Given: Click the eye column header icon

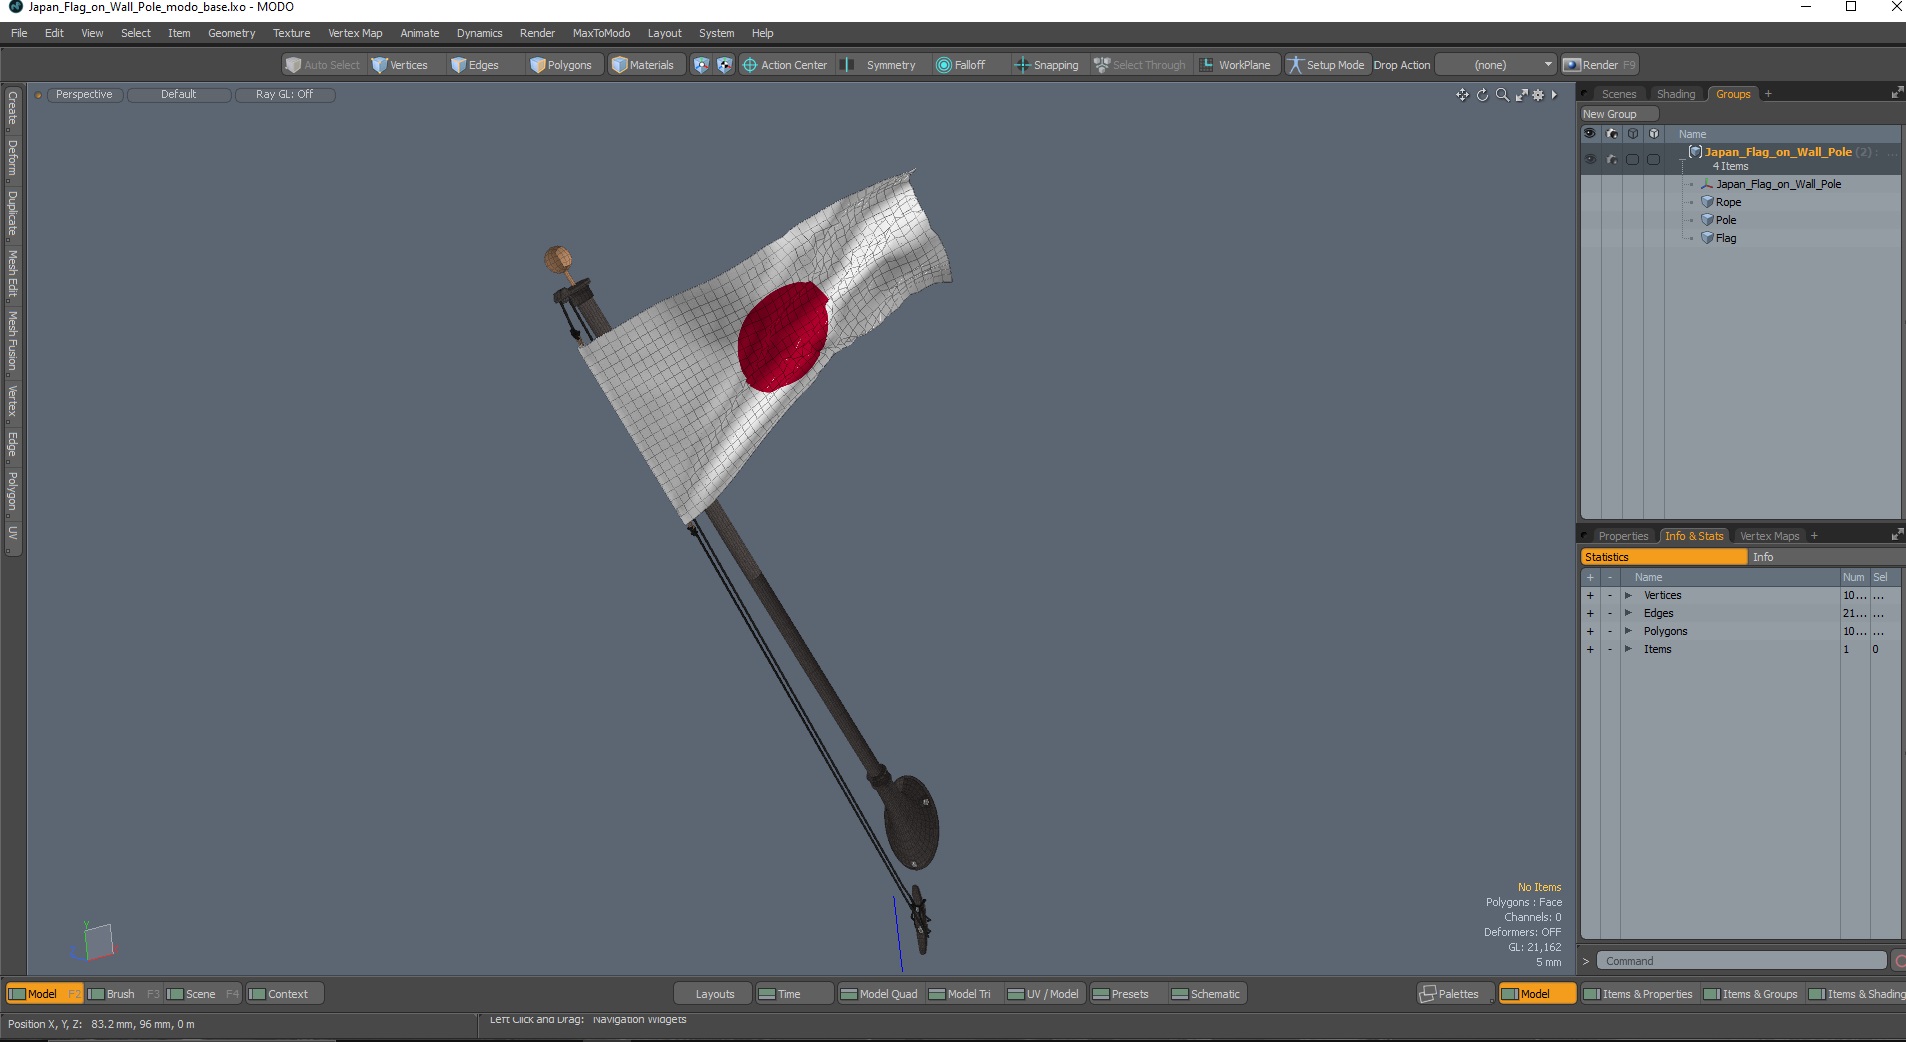Looking at the screenshot, I should click(1590, 133).
